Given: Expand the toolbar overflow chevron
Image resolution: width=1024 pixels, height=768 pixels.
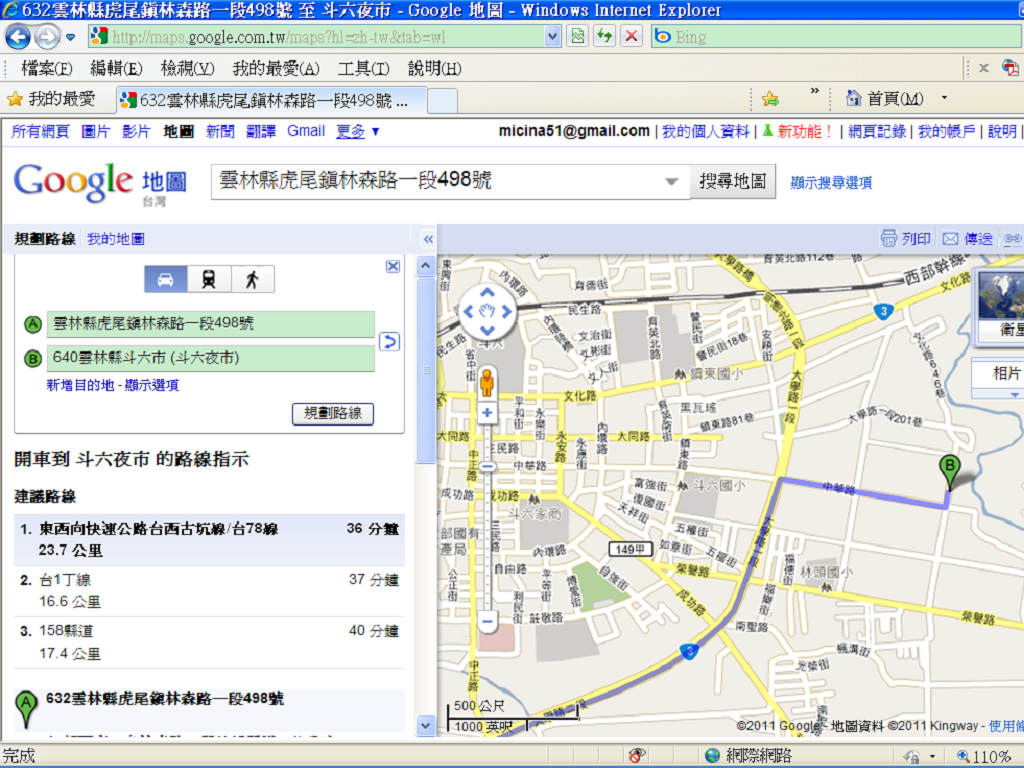Looking at the screenshot, I should coord(814,91).
